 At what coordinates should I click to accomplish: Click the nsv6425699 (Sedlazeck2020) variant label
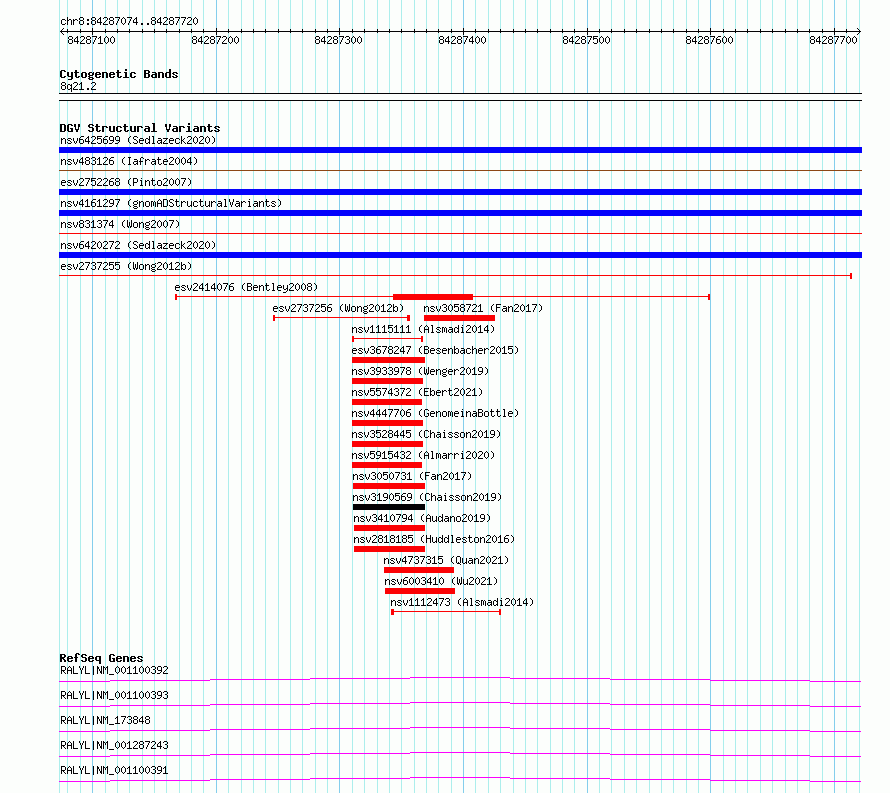point(138,140)
